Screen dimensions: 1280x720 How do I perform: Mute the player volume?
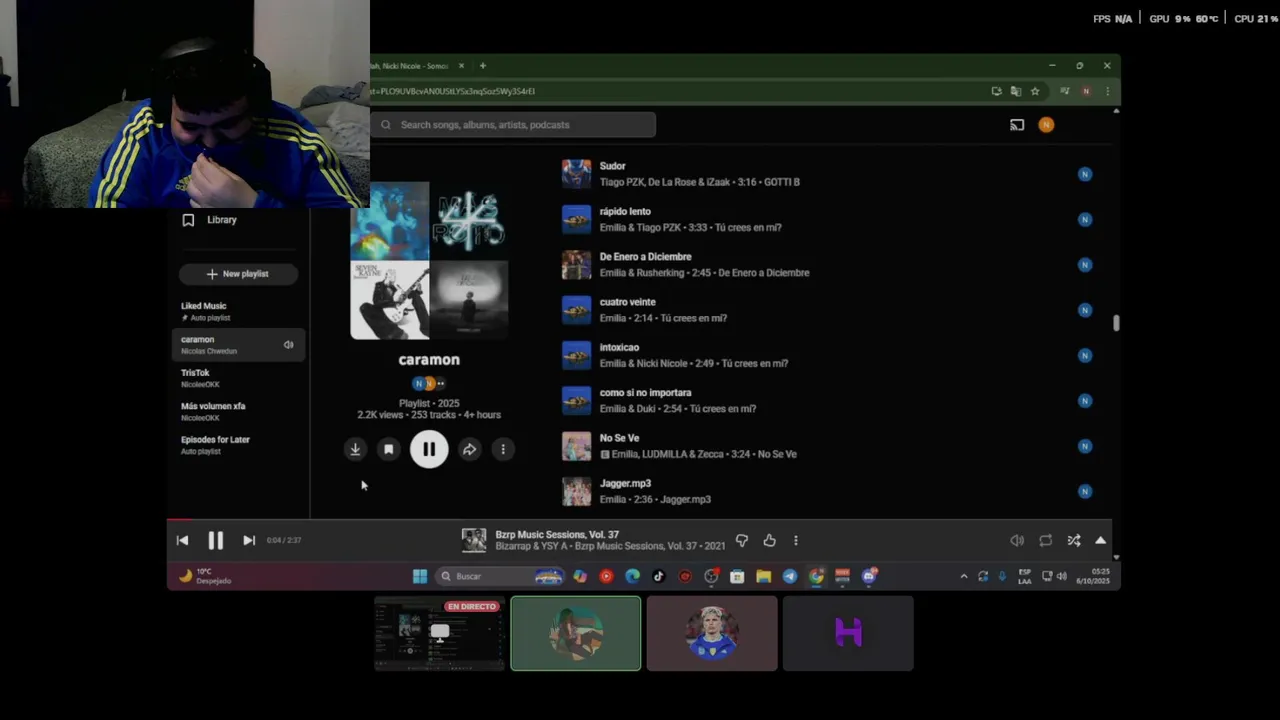(1017, 540)
